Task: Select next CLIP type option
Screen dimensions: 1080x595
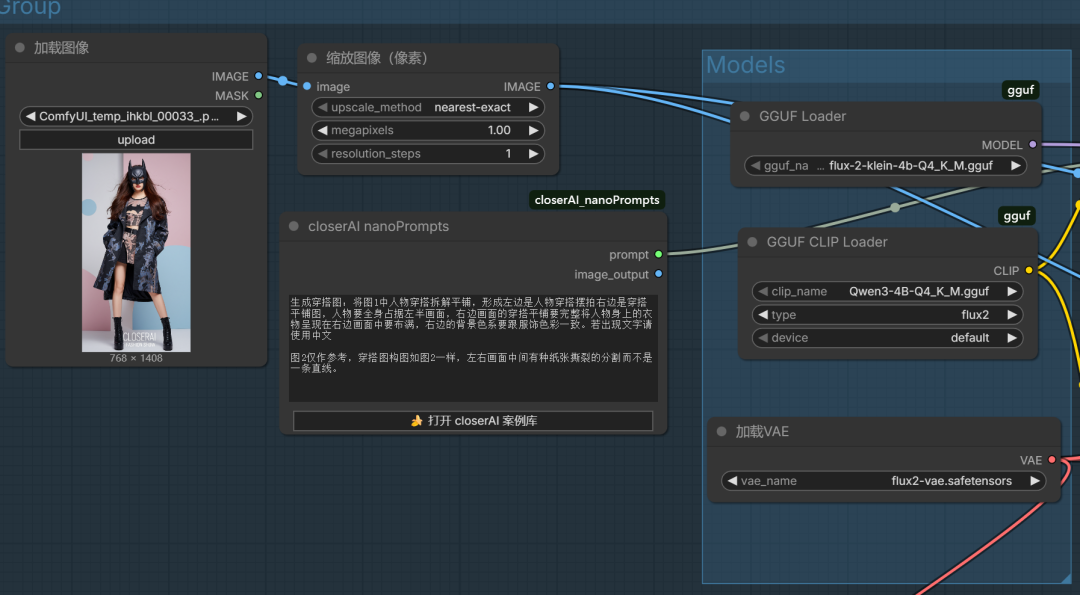Action: tap(1012, 315)
